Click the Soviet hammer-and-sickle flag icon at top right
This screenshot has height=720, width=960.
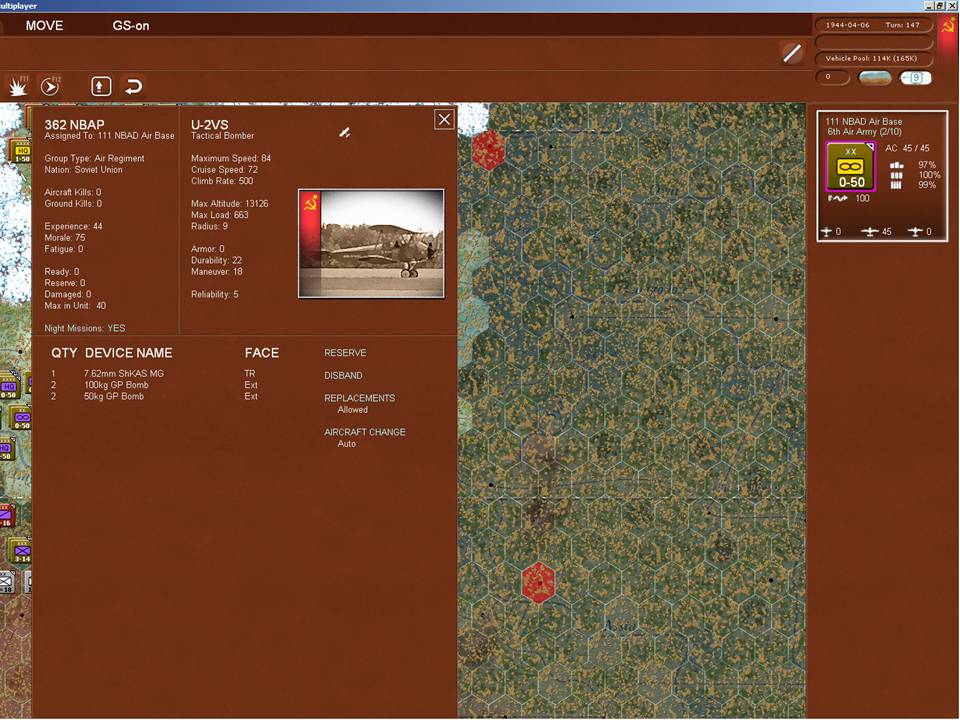(x=948, y=26)
